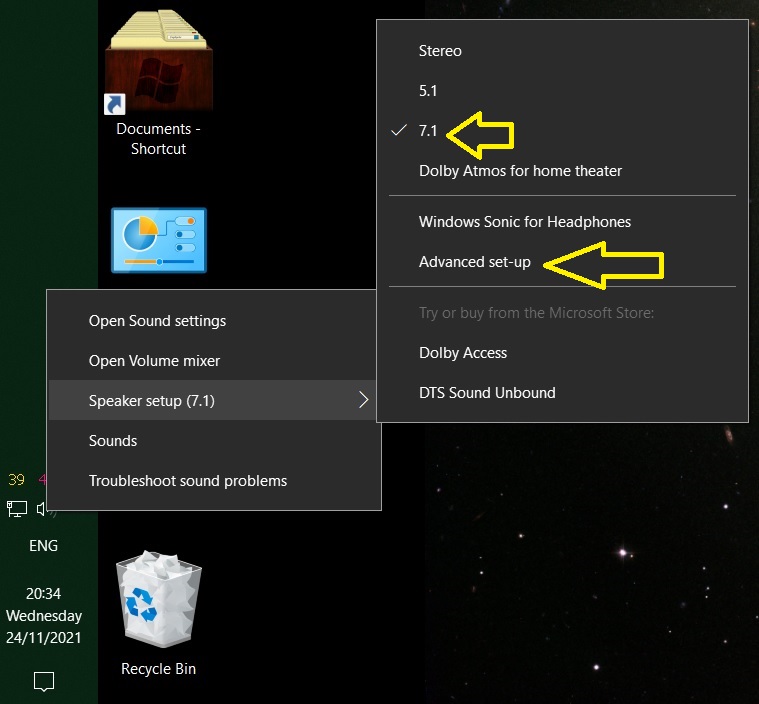Open Dolby Access store link
This screenshot has height=704, width=759.
462,353
